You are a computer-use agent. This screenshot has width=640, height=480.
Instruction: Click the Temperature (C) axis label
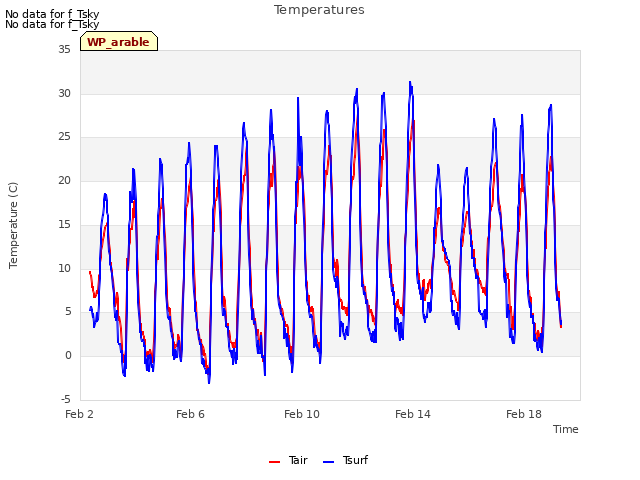tap(13, 225)
